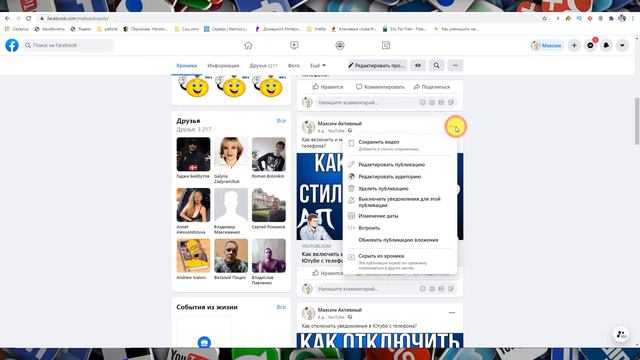Click the Максим profile chip
The width and height of the screenshot is (640, 360).
click(547, 45)
